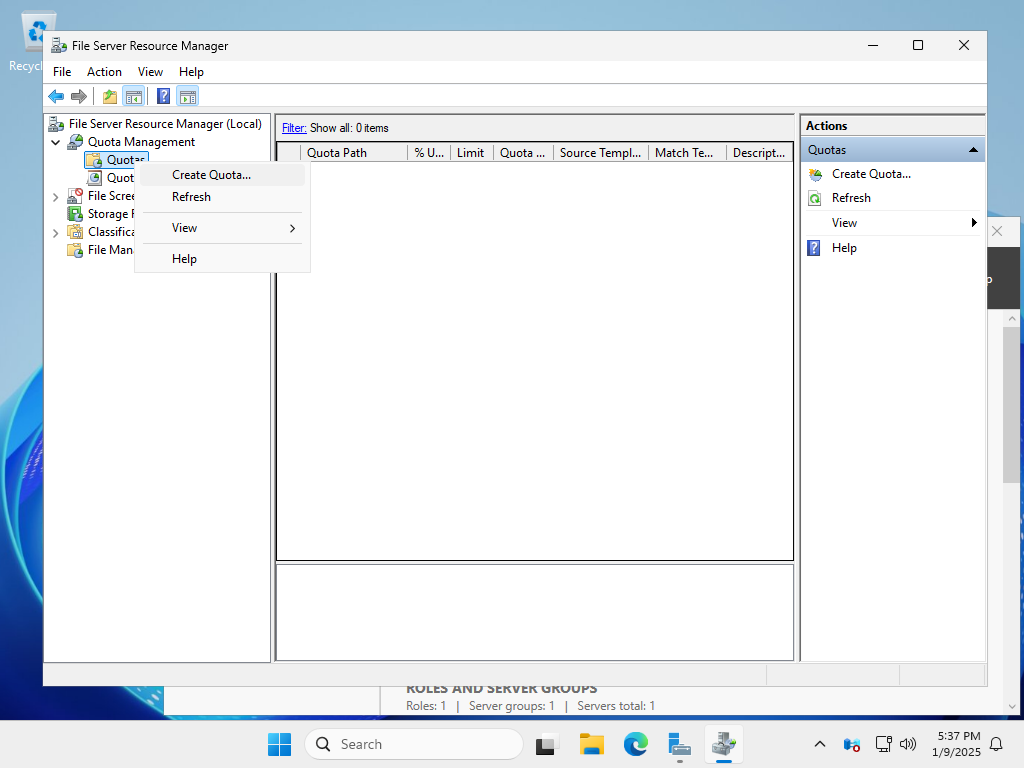Open the Help menu in menu bar

pos(191,72)
